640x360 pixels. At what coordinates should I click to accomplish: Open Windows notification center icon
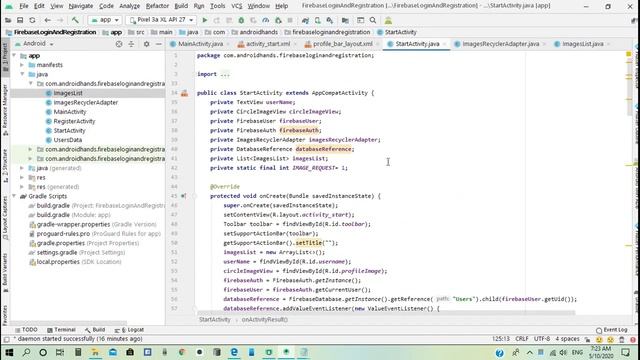pyautogui.click(x=626, y=352)
